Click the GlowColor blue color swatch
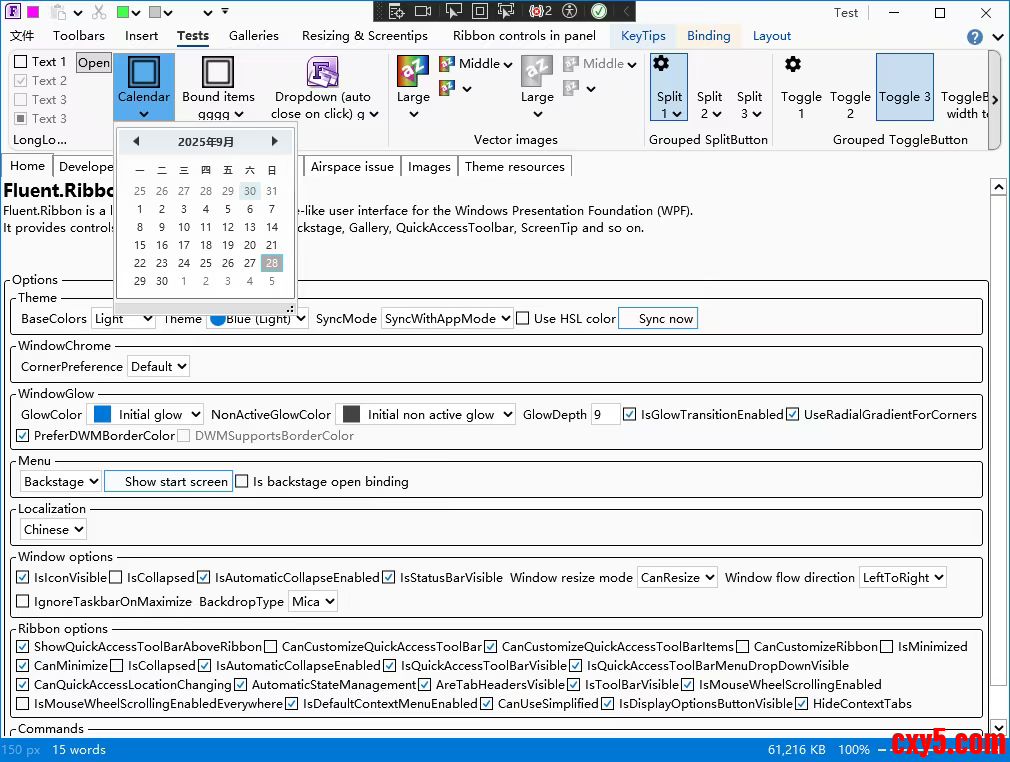Viewport: 1010px width, 762px height. point(102,415)
